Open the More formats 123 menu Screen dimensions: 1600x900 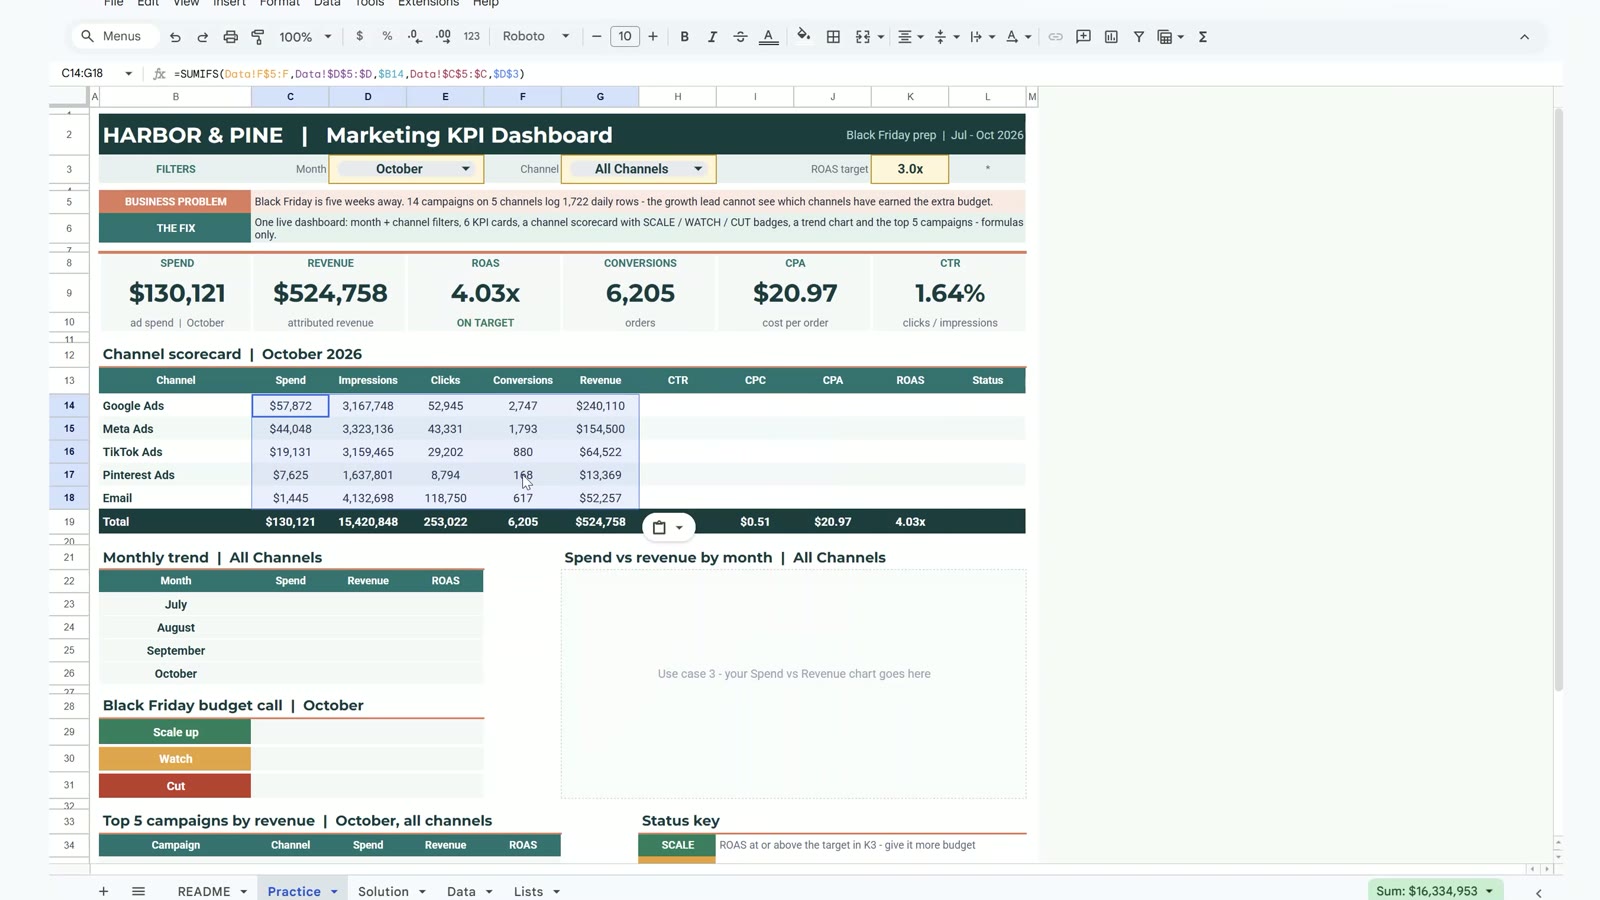point(472,37)
